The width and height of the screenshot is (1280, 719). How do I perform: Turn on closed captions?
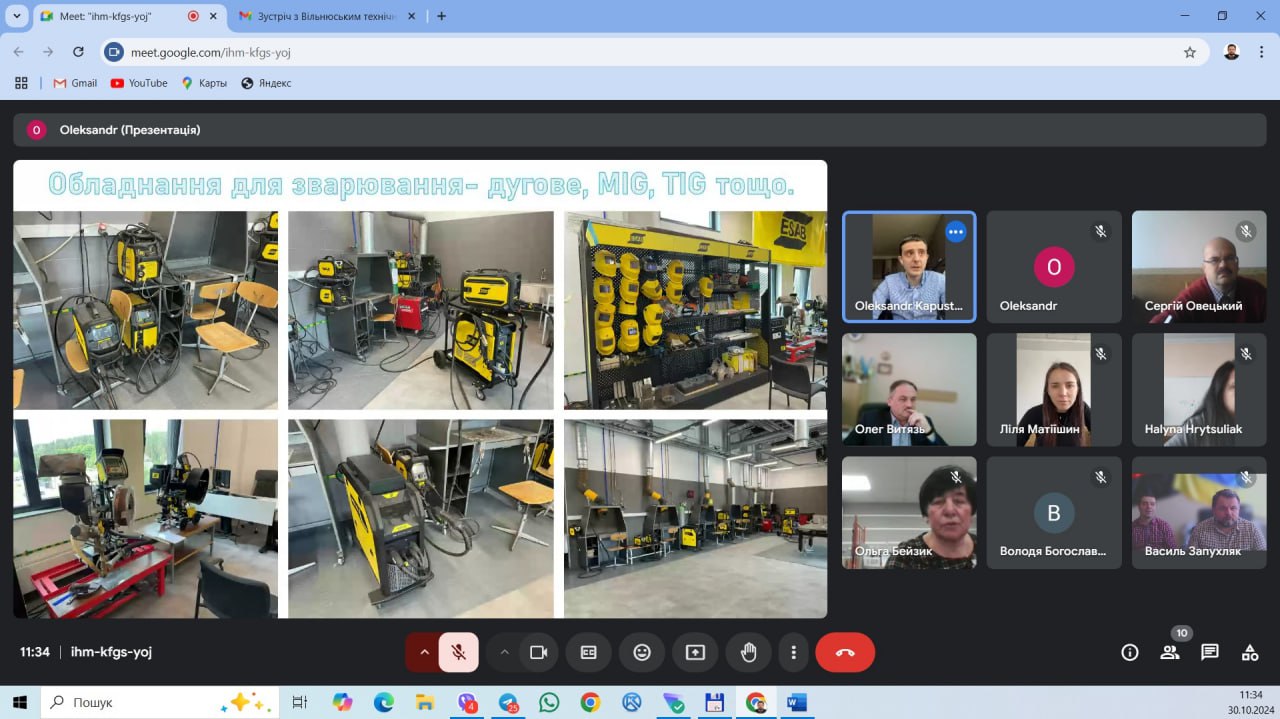589,652
